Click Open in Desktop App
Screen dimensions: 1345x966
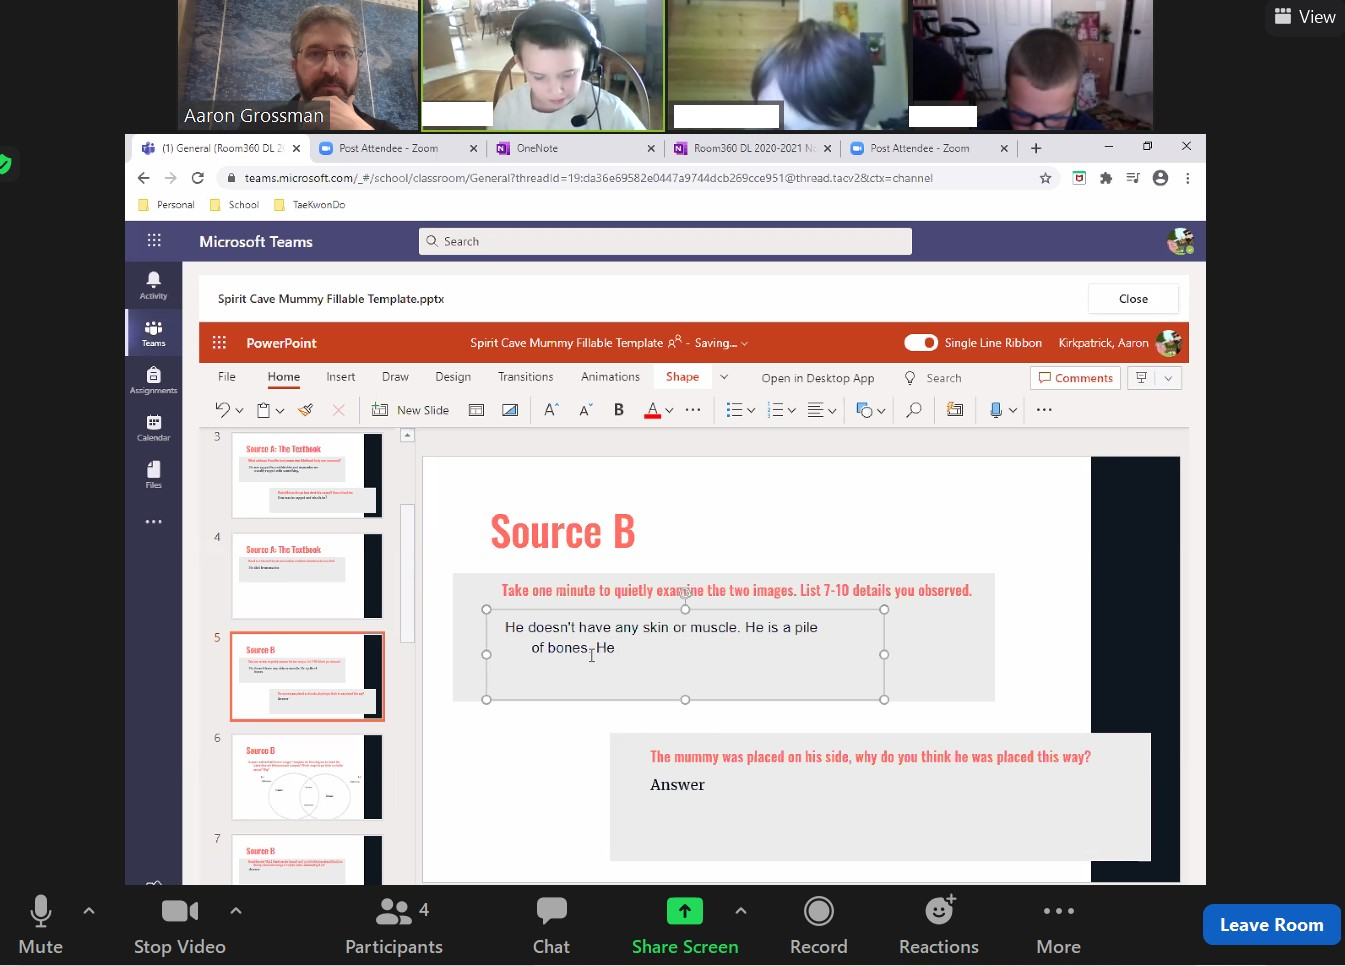(x=817, y=378)
